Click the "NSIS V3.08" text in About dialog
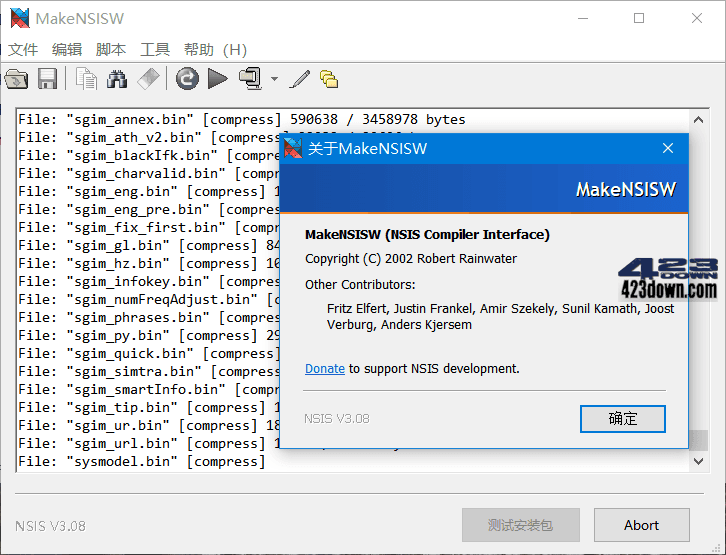The width and height of the screenshot is (726, 555). point(337,419)
